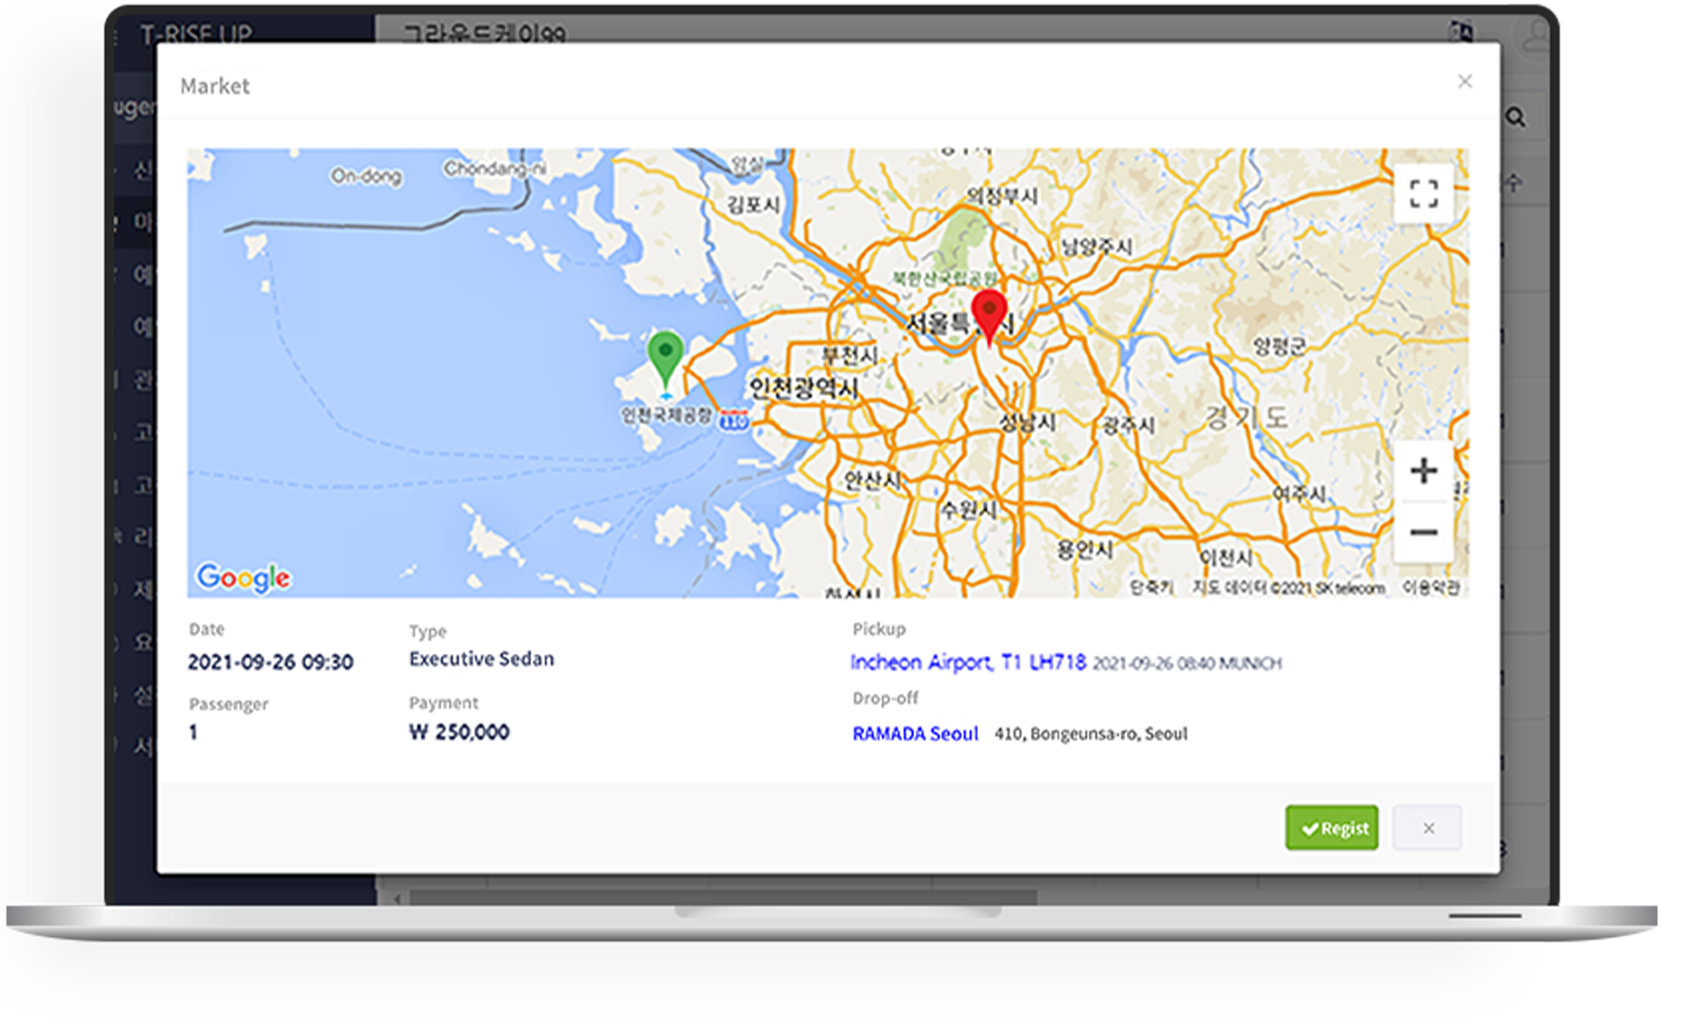Click the red drop-off marker in Seoul
The height and width of the screenshot is (1036, 1682).
pos(989,316)
